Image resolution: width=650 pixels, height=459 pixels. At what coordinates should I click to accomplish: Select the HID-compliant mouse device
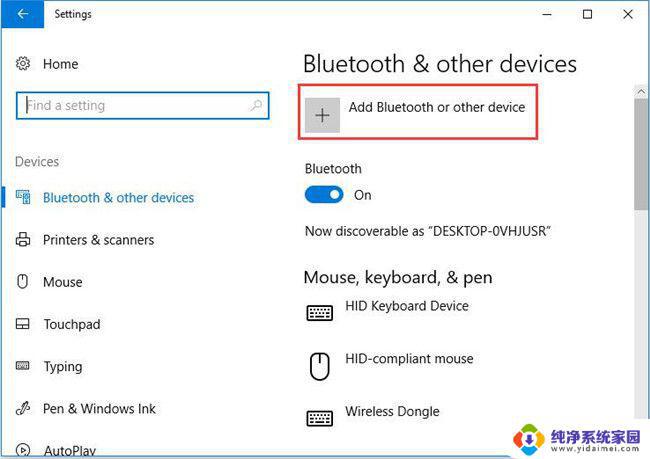coord(409,359)
